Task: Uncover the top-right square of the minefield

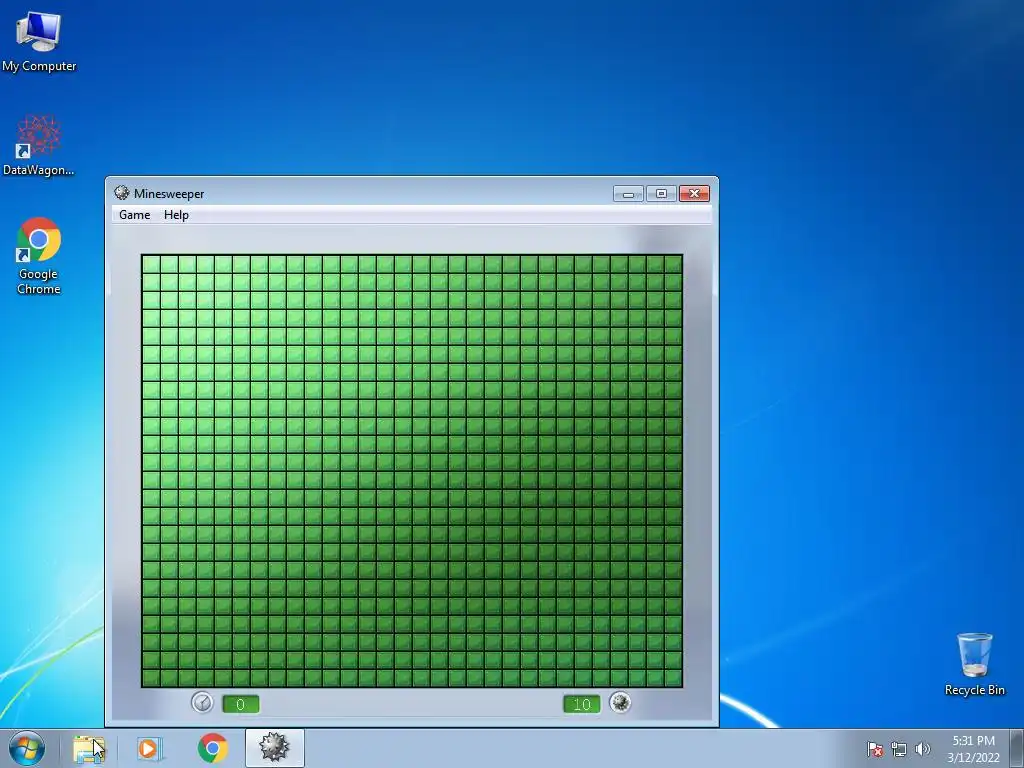Action: coord(673,264)
